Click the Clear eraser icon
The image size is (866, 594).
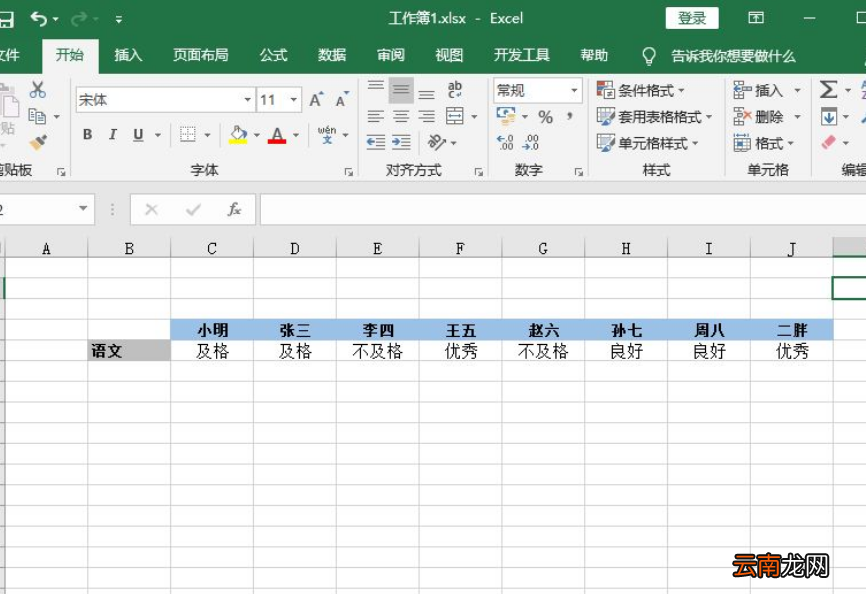(828, 142)
